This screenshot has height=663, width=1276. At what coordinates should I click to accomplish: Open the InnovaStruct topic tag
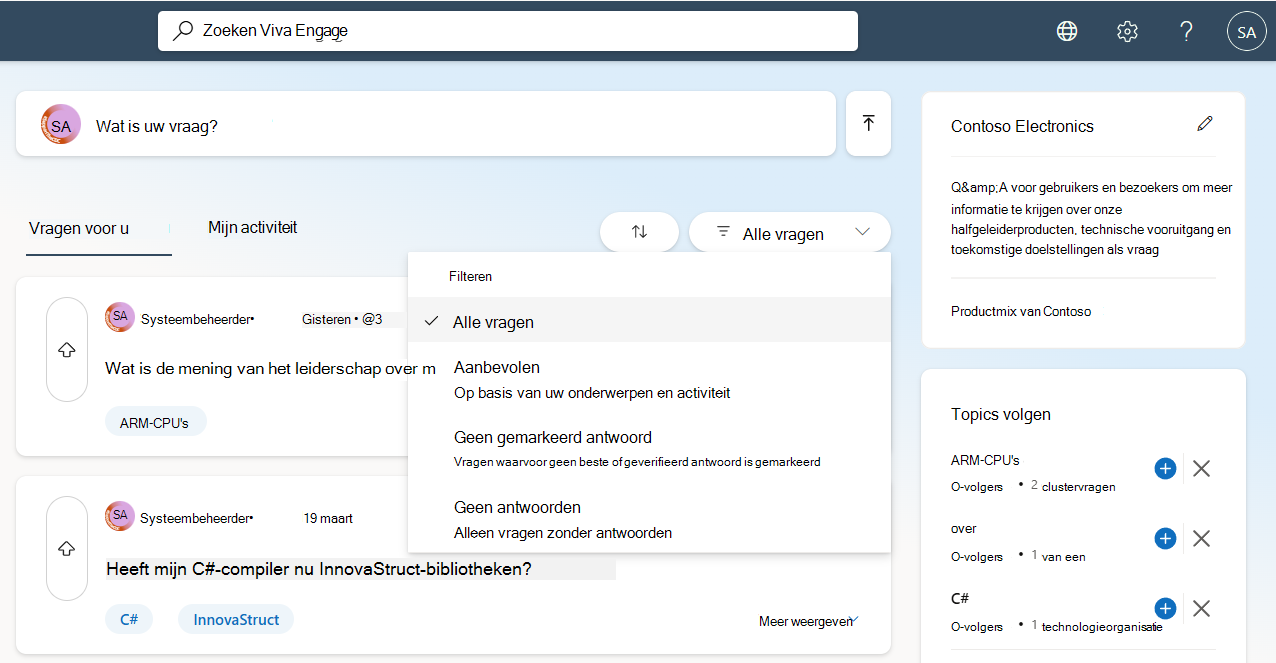click(x=236, y=619)
